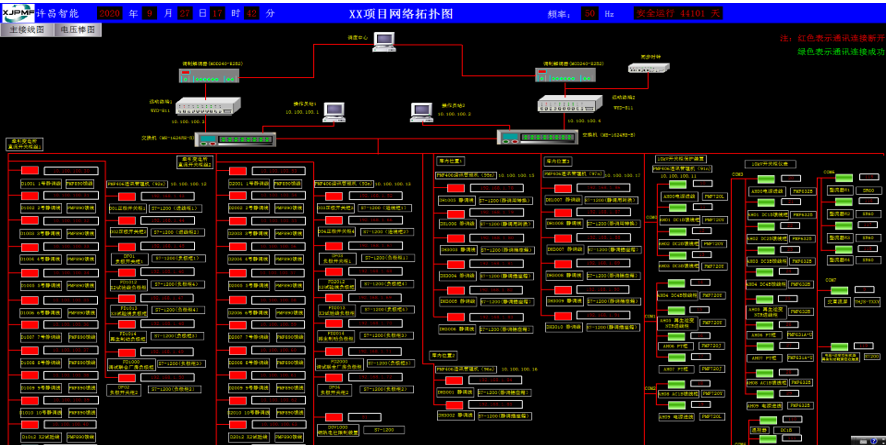Click the right WTS-811 hub device icon
886x445 pixels.
click(569, 104)
